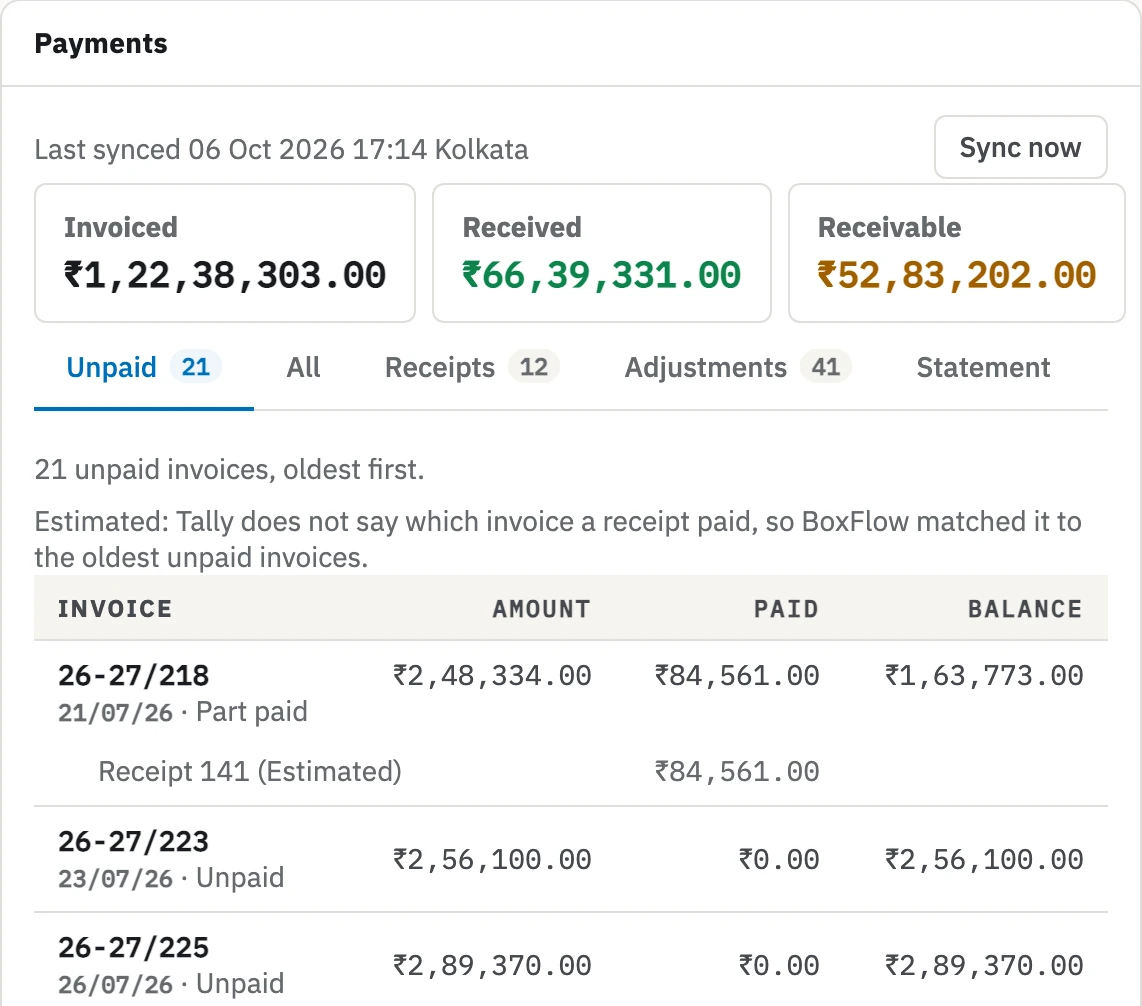Open invoice 26-27/218
Viewport: 1142px width, 1006px height.
(x=134, y=676)
